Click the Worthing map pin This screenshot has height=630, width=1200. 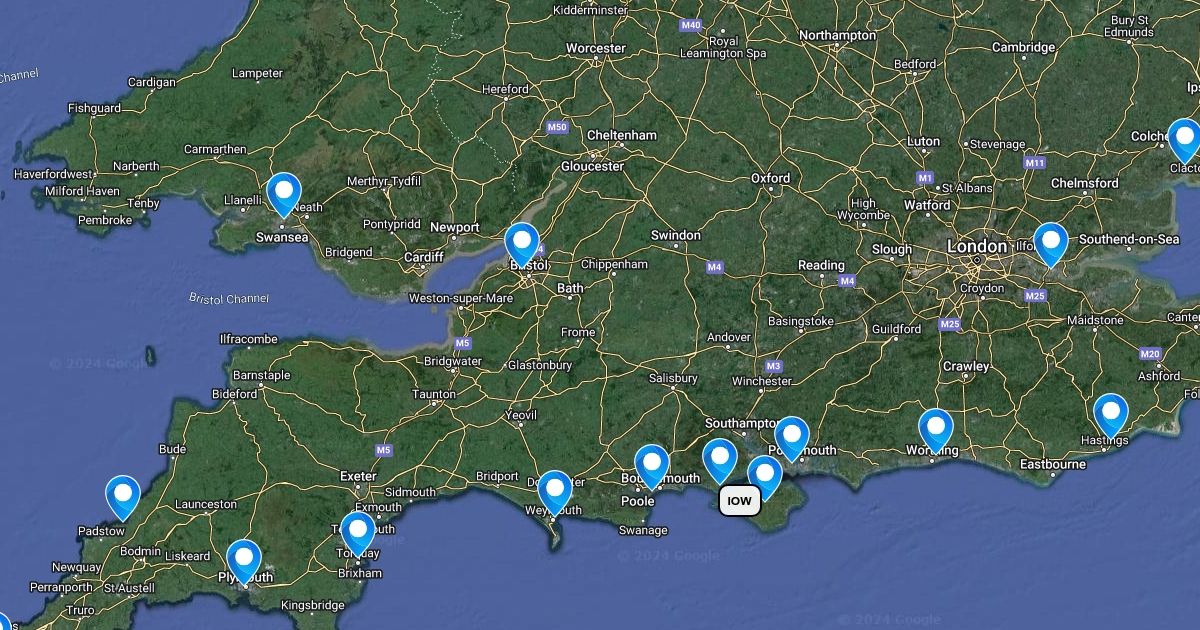(x=936, y=431)
